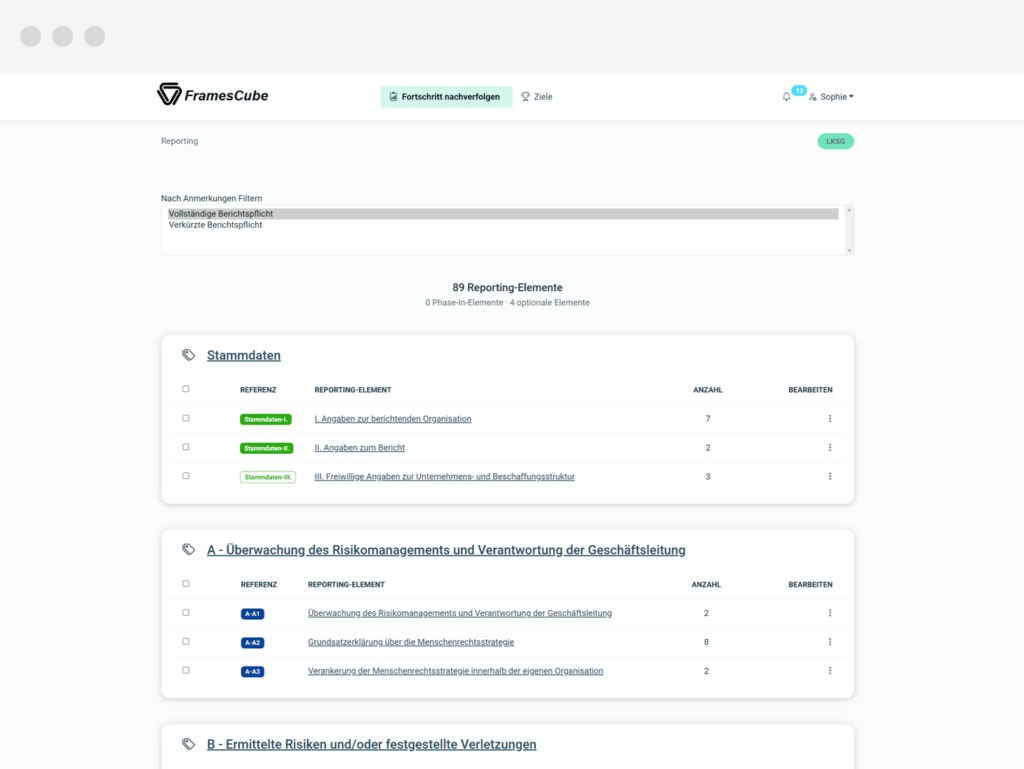Click the trophy icon next to Ziele
Viewport: 1024px width, 769px height.
525,97
